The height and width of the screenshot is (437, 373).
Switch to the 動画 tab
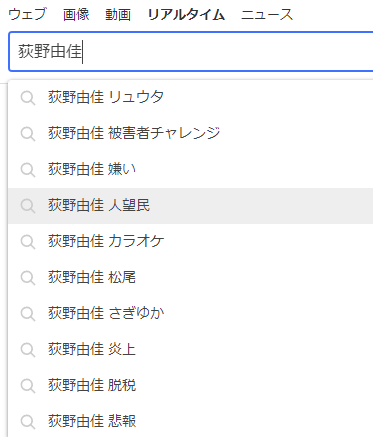point(118,14)
